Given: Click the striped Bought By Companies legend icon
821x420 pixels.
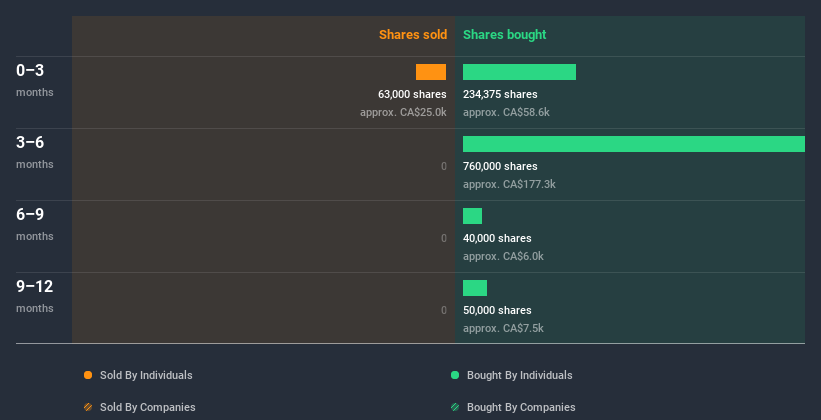Looking at the screenshot, I should 455,407.
